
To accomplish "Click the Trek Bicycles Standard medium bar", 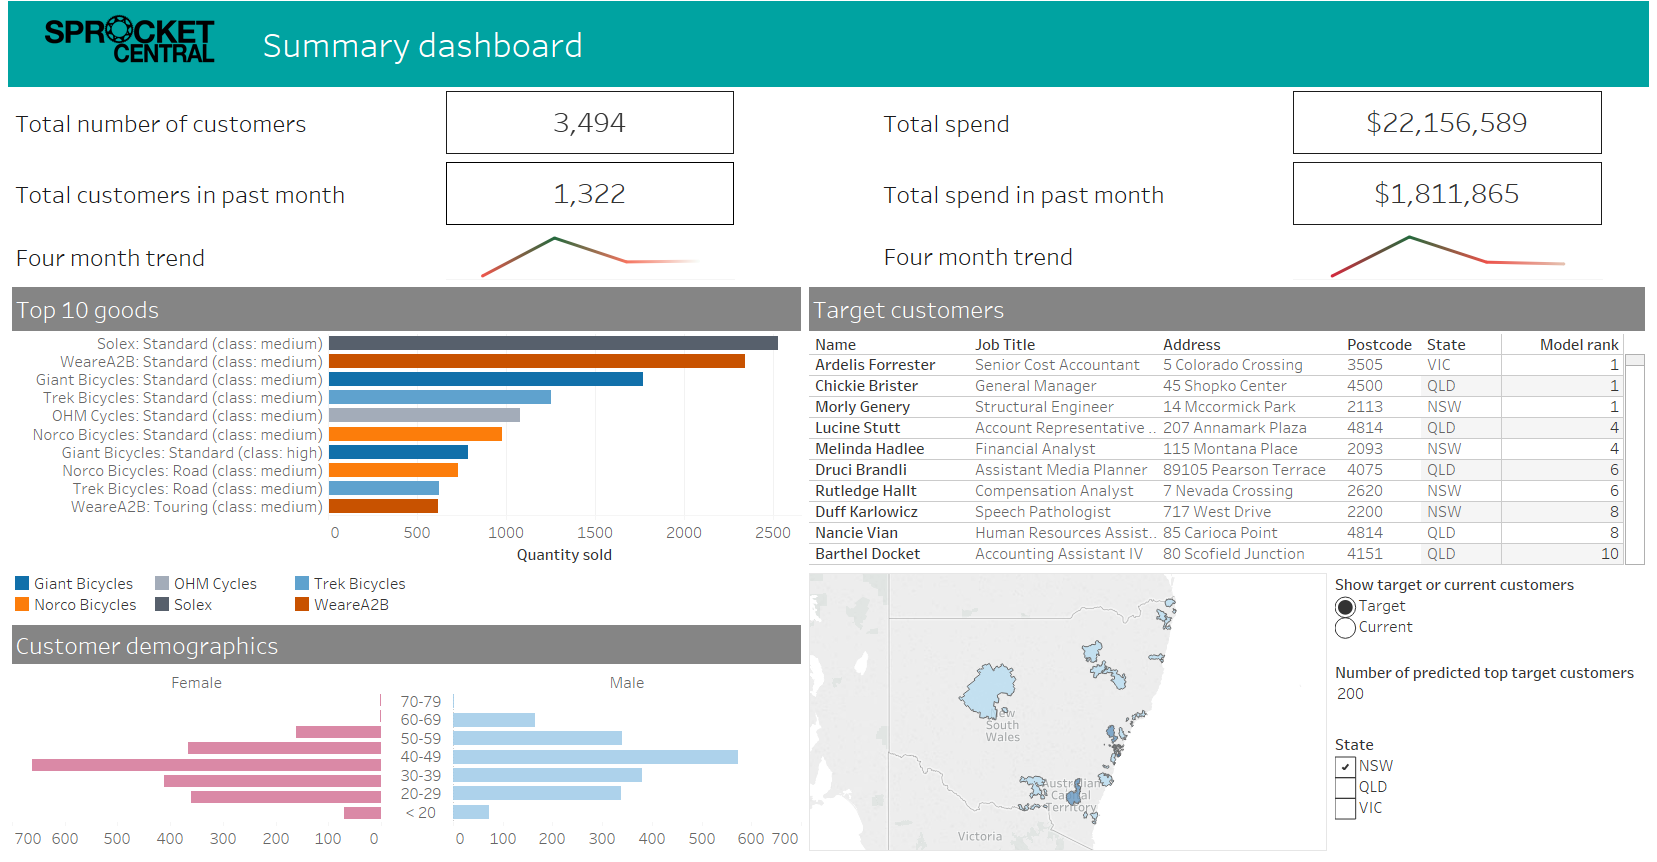I will click(440, 397).
